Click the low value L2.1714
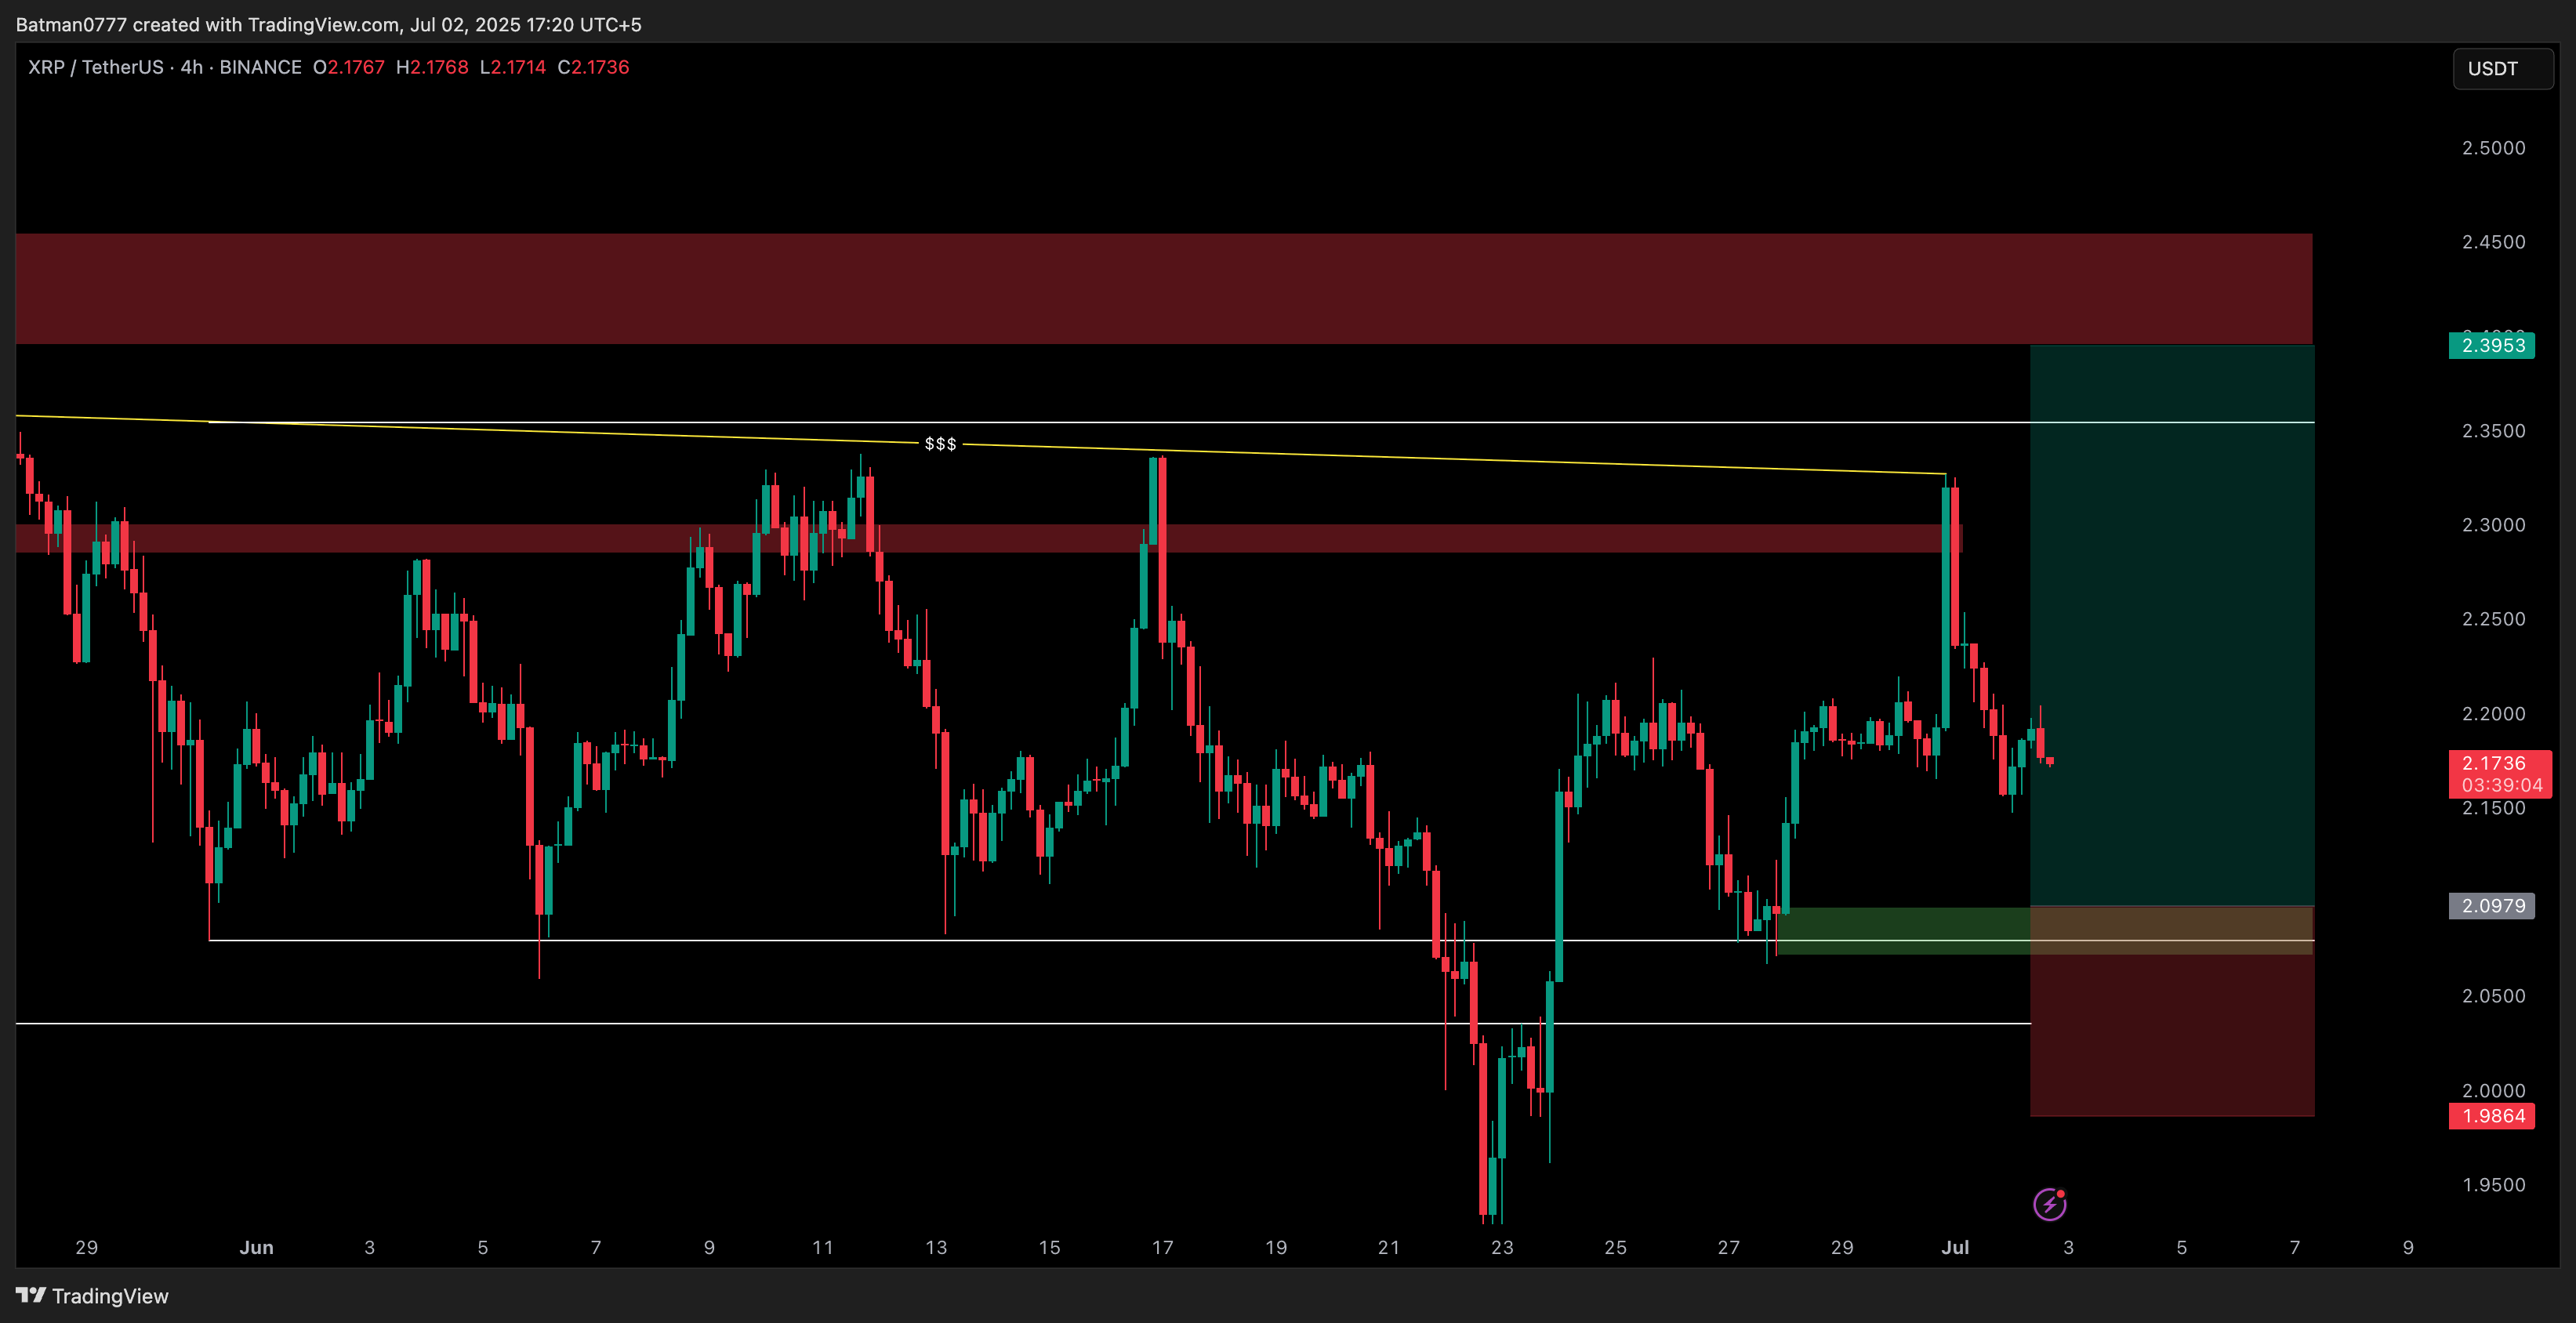The image size is (2576, 1323). pos(513,67)
